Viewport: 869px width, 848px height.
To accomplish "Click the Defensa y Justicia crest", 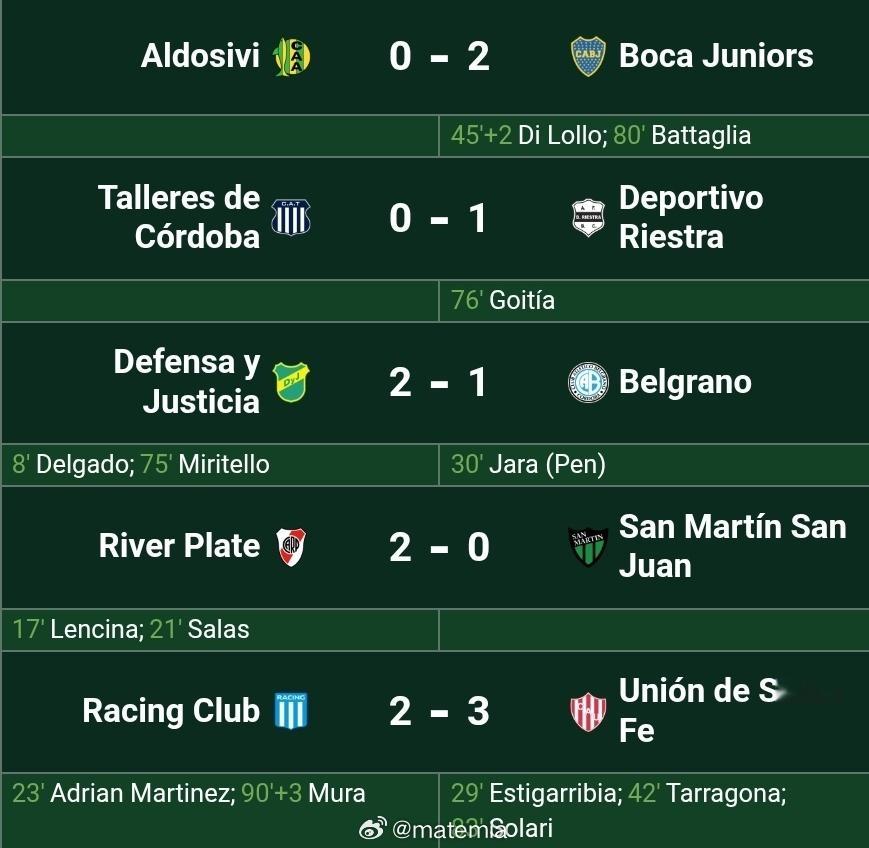I will (291, 382).
